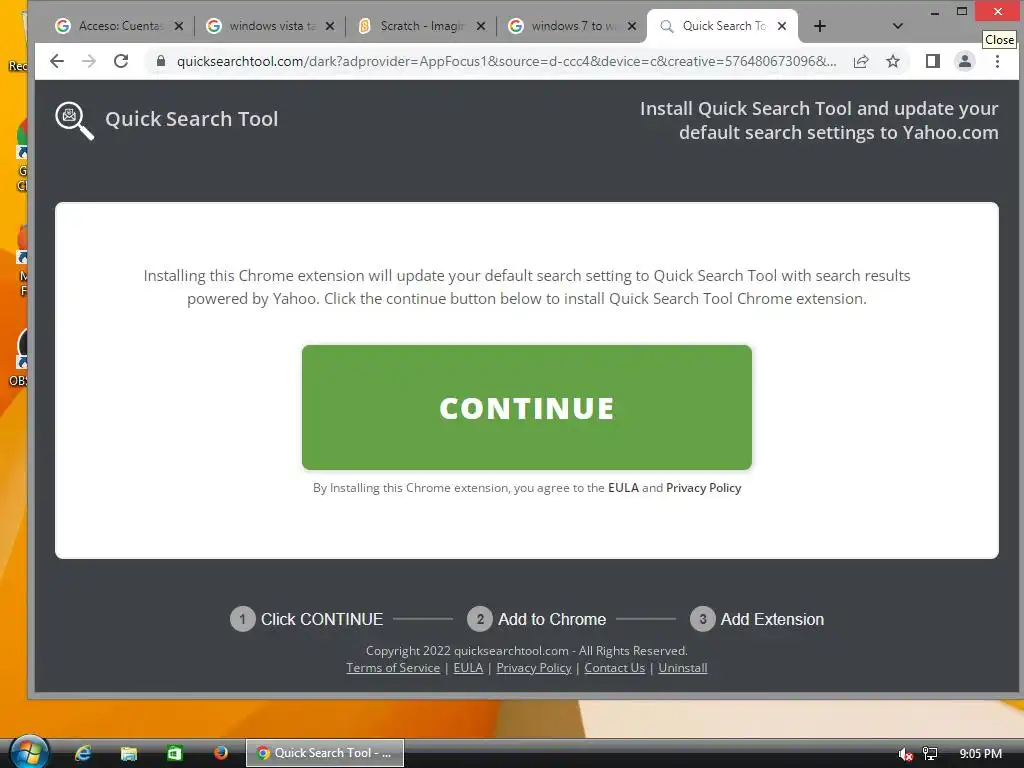Share this page using the share icon
The height and width of the screenshot is (768, 1024).
(x=861, y=61)
